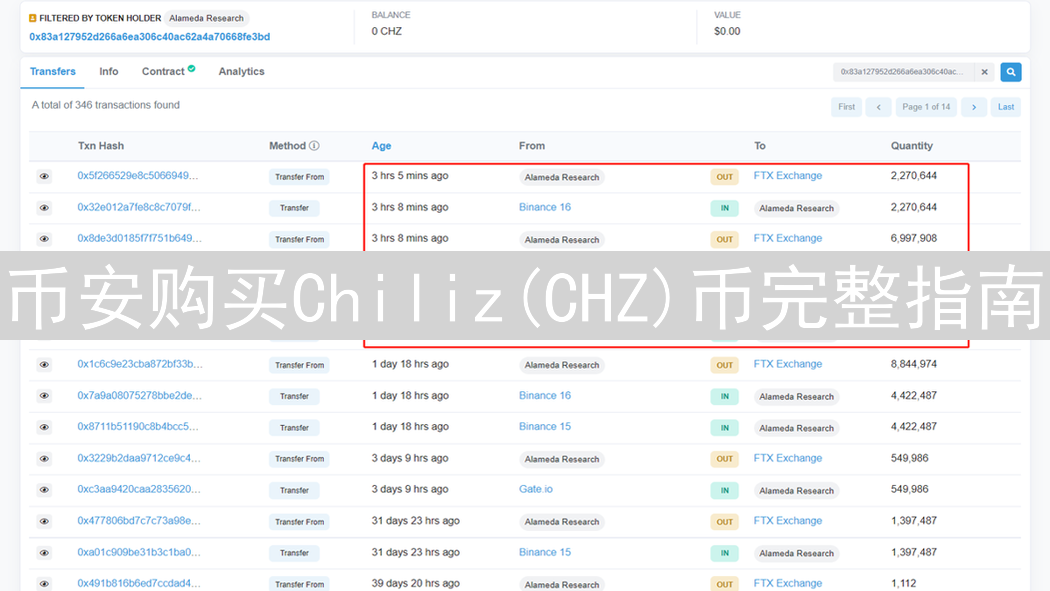
Task: Open FTX Exchange recipient at 3 hrs 5 mins
Action: 788,175
